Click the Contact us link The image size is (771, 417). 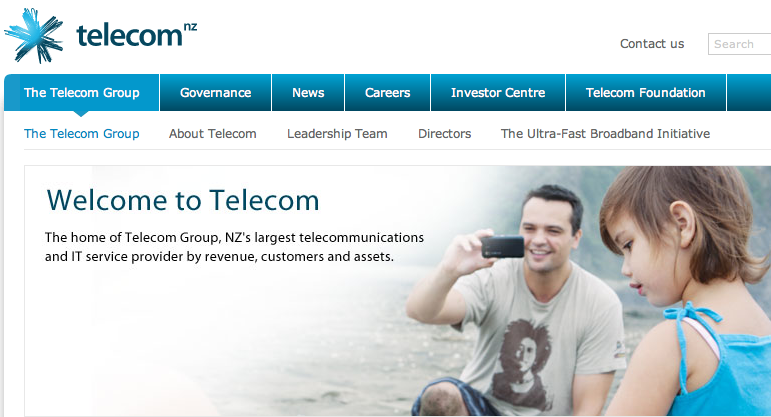tap(652, 44)
